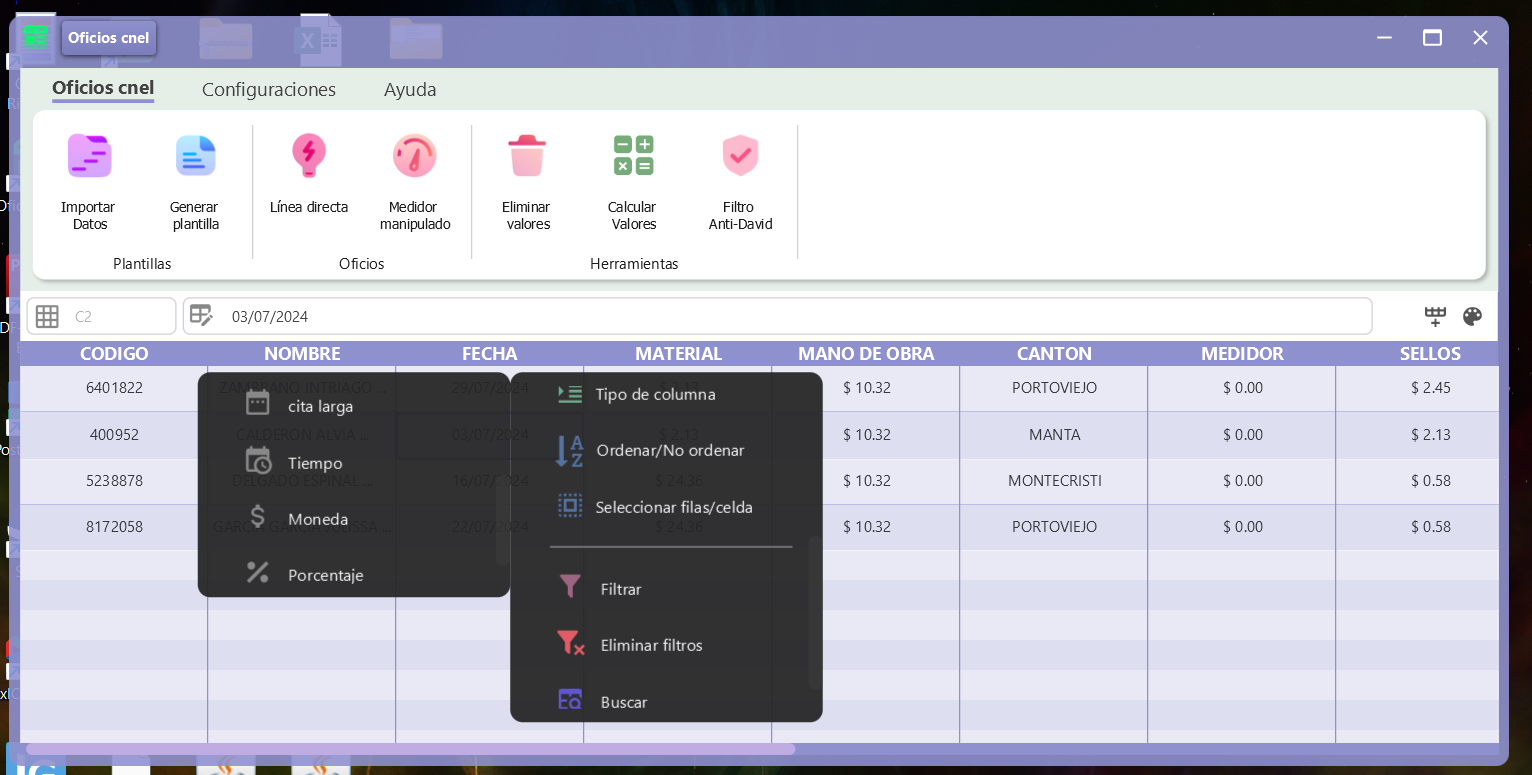Select cell with code 5238878
The image size is (1532, 775).
click(114, 480)
